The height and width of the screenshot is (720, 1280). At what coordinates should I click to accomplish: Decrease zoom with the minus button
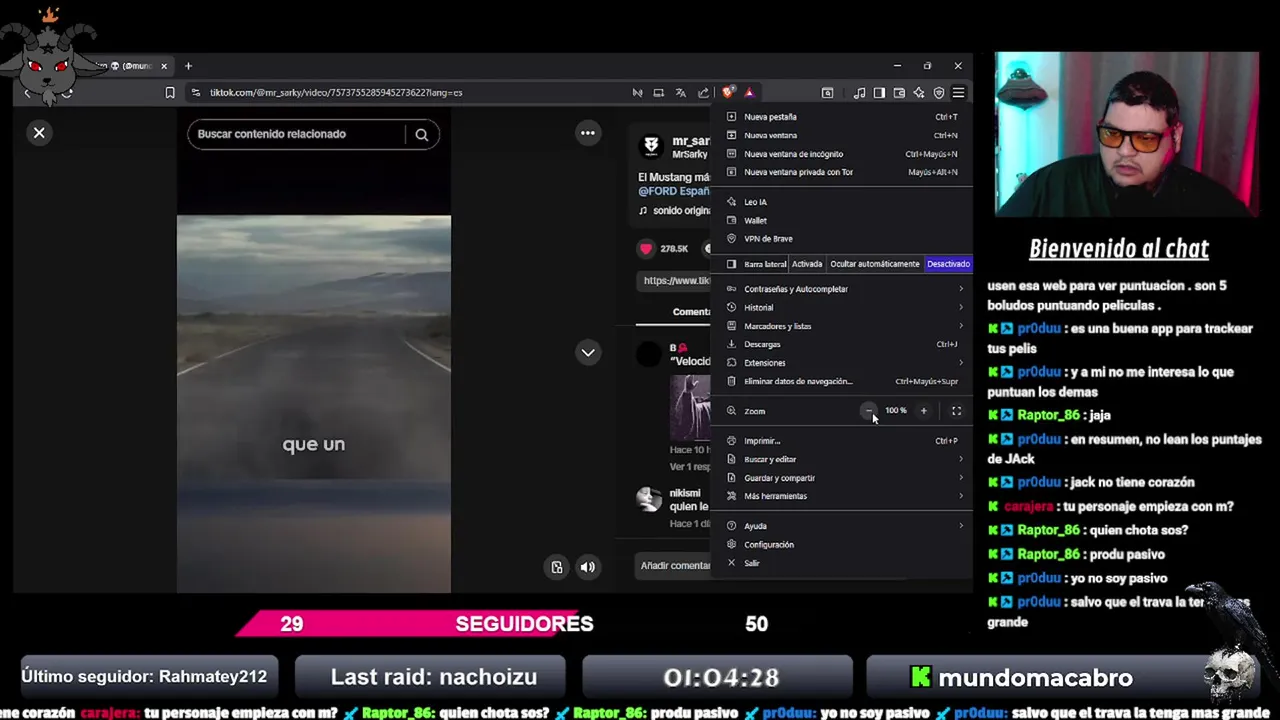pos(869,411)
